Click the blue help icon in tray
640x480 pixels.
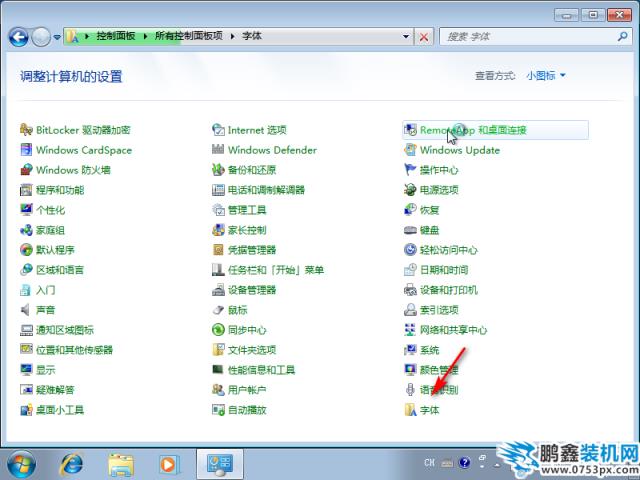(x=464, y=462)
